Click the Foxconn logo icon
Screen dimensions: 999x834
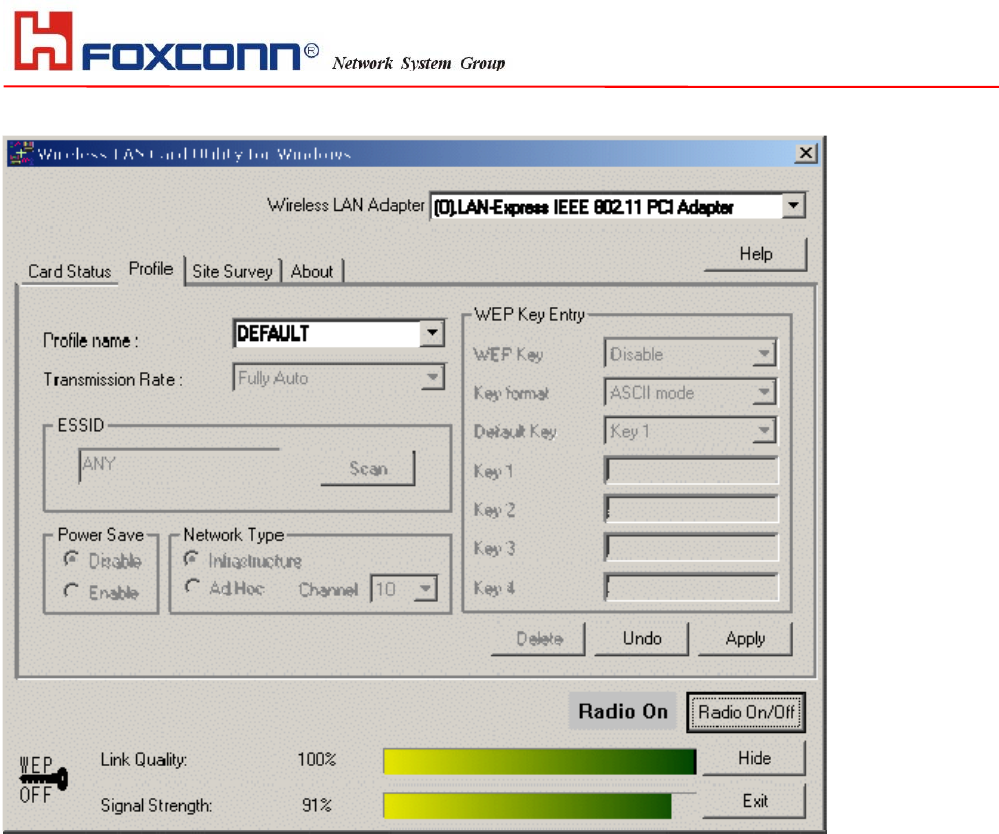point(43,41)
